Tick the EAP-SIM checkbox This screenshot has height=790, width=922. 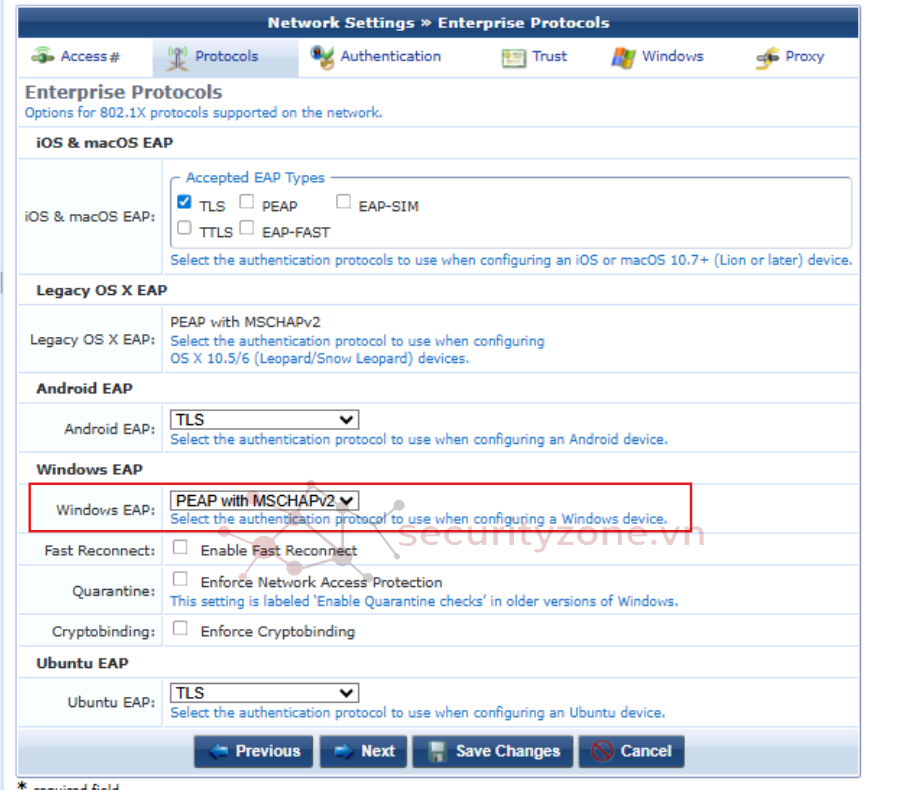tap(343, 202)
